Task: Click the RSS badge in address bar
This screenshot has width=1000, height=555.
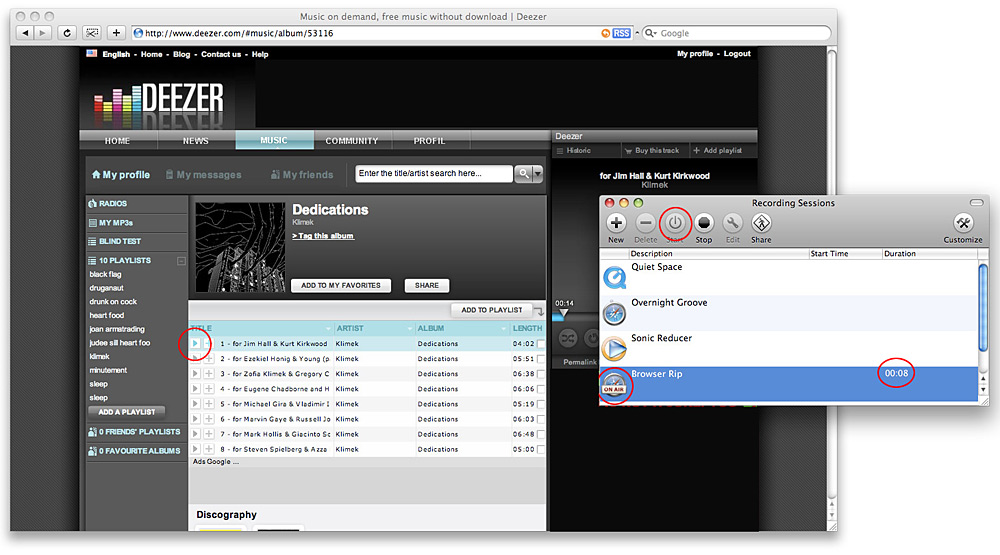Action: point(621,33)
